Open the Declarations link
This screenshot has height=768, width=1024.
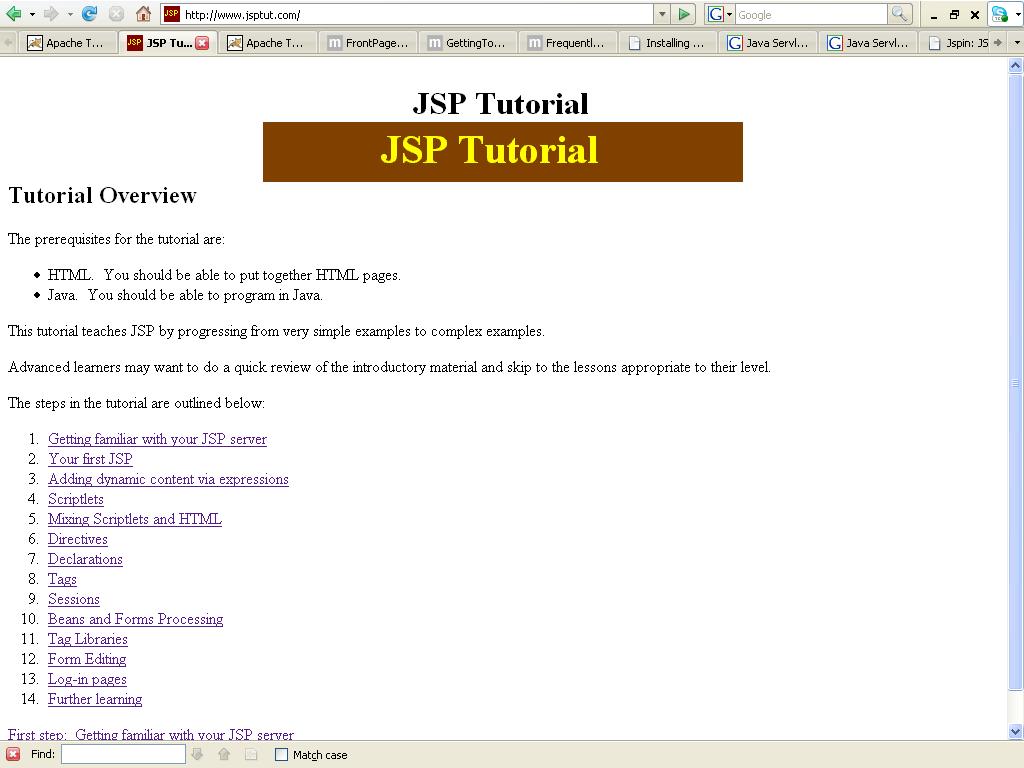point(85,560)
